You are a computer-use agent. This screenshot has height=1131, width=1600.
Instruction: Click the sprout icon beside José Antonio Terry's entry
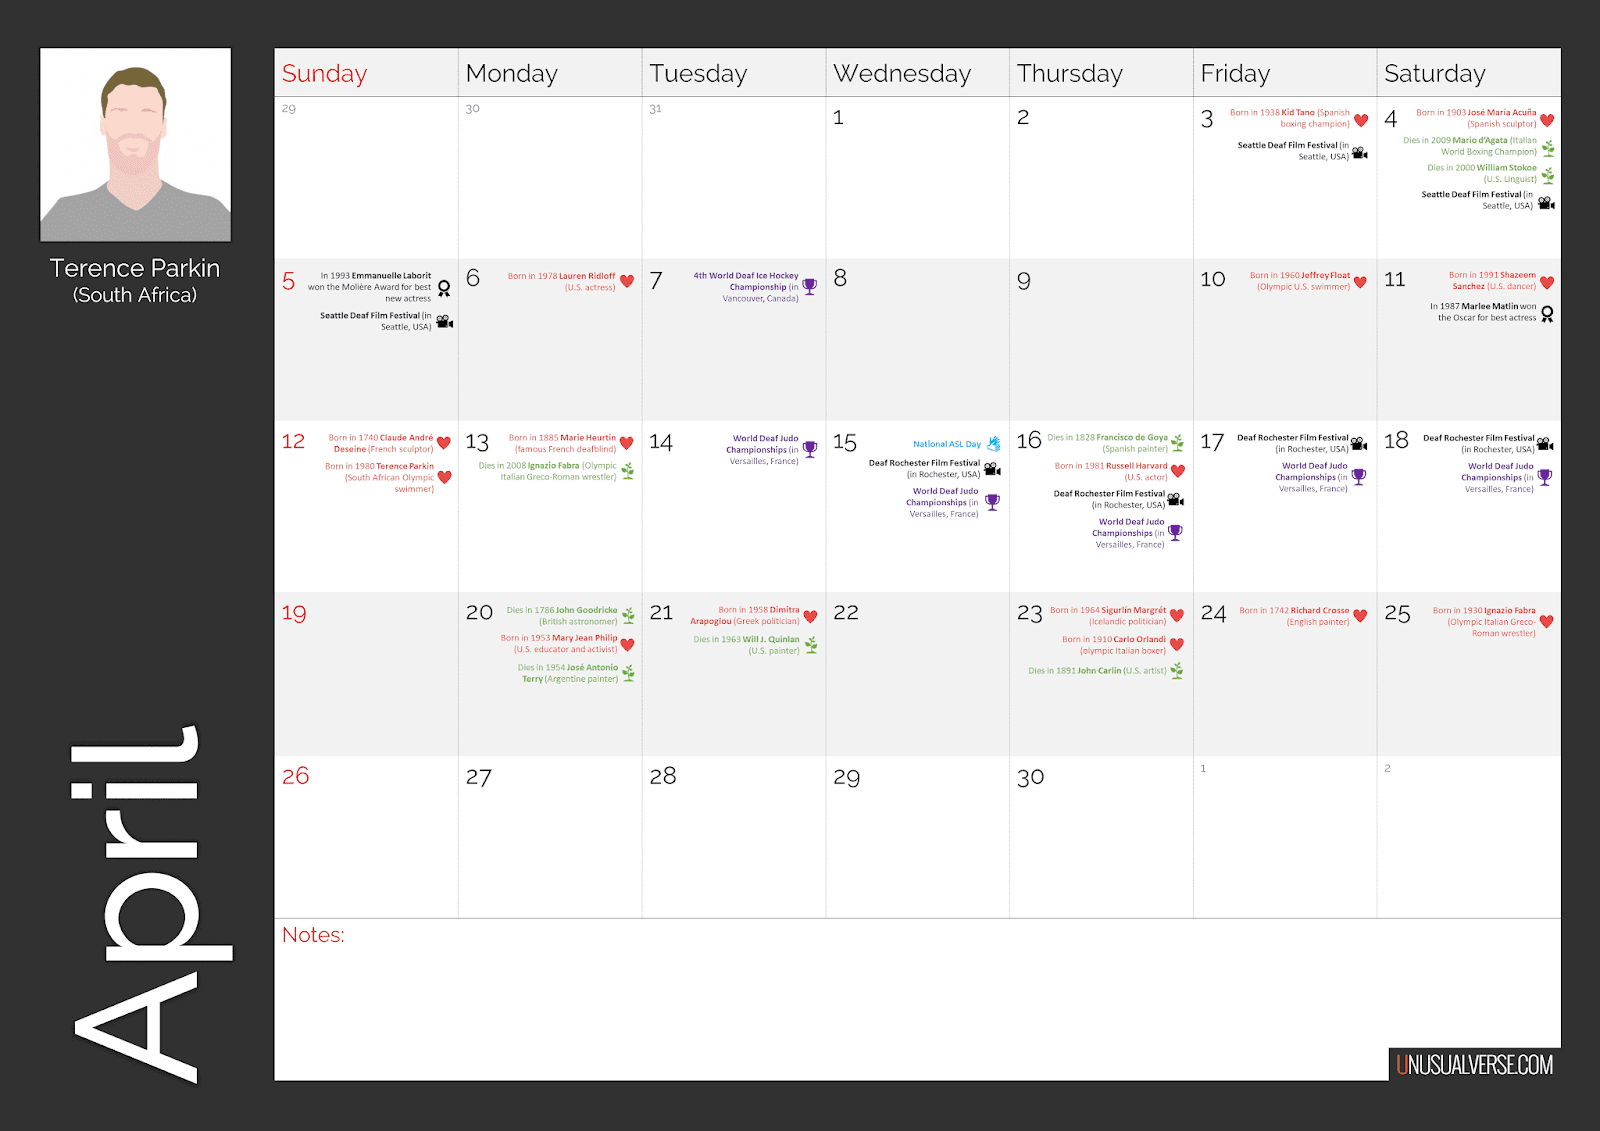pyautogui.click(x=628, y=672)
